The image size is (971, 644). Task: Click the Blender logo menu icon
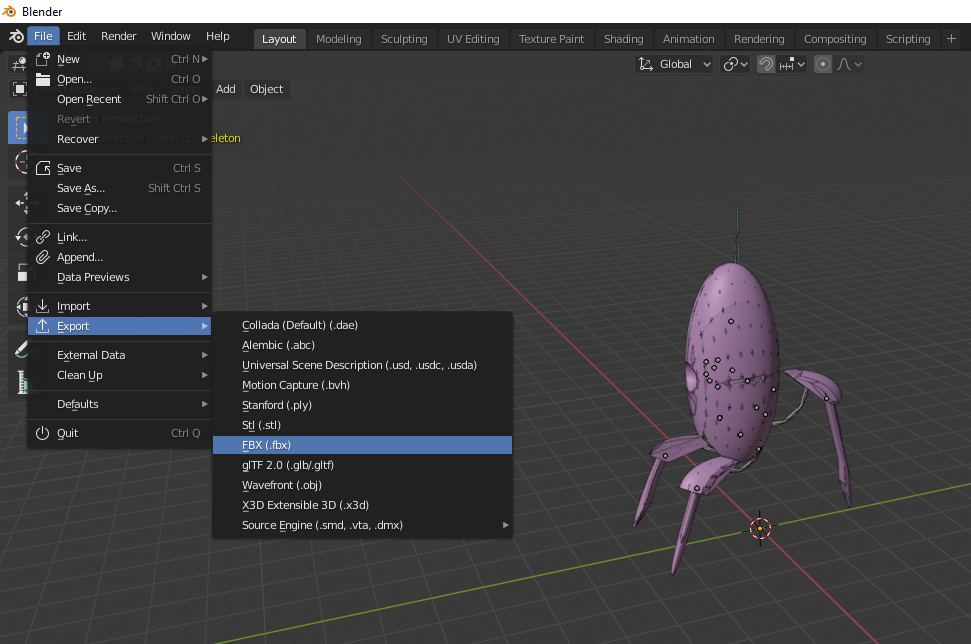click(16, 37)
